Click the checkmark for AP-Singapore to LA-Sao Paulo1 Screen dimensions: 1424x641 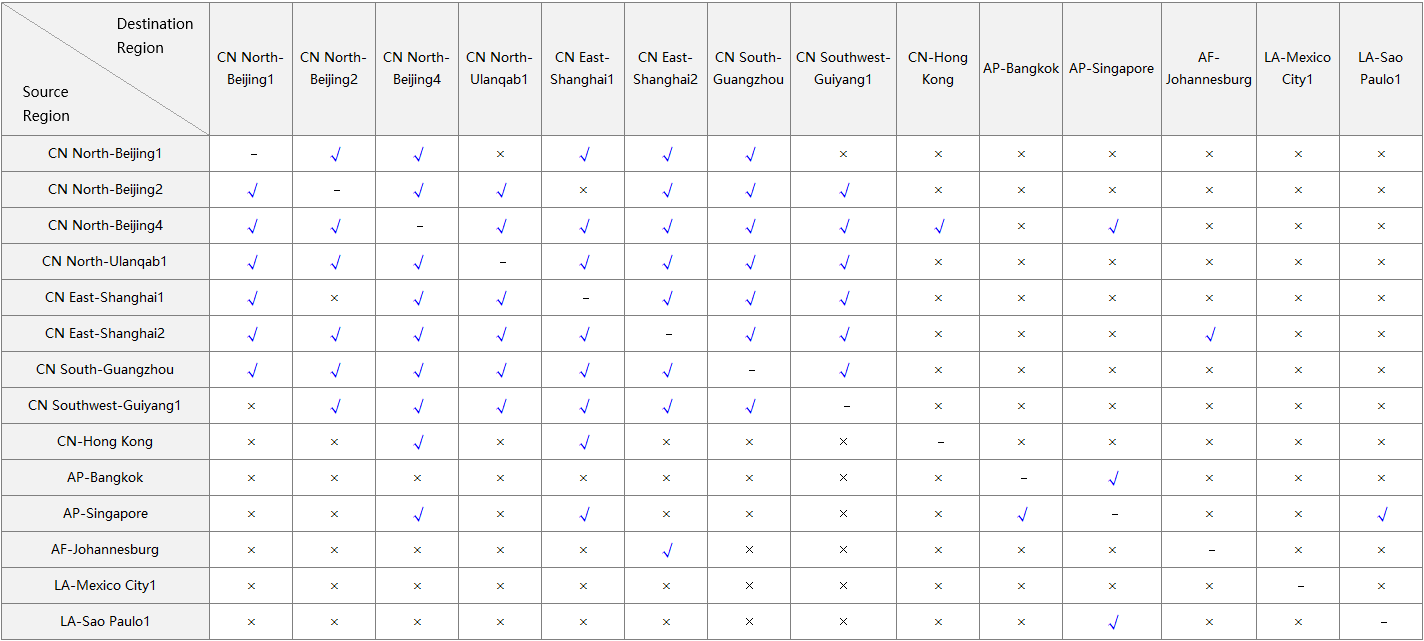pyautogui.click(x=1382, y=514)
